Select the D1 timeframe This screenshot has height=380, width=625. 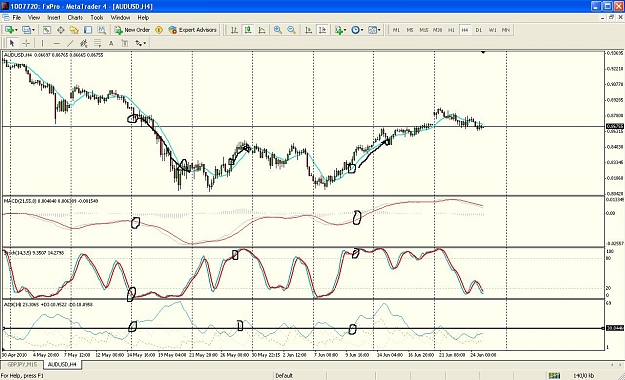(479, 30)
